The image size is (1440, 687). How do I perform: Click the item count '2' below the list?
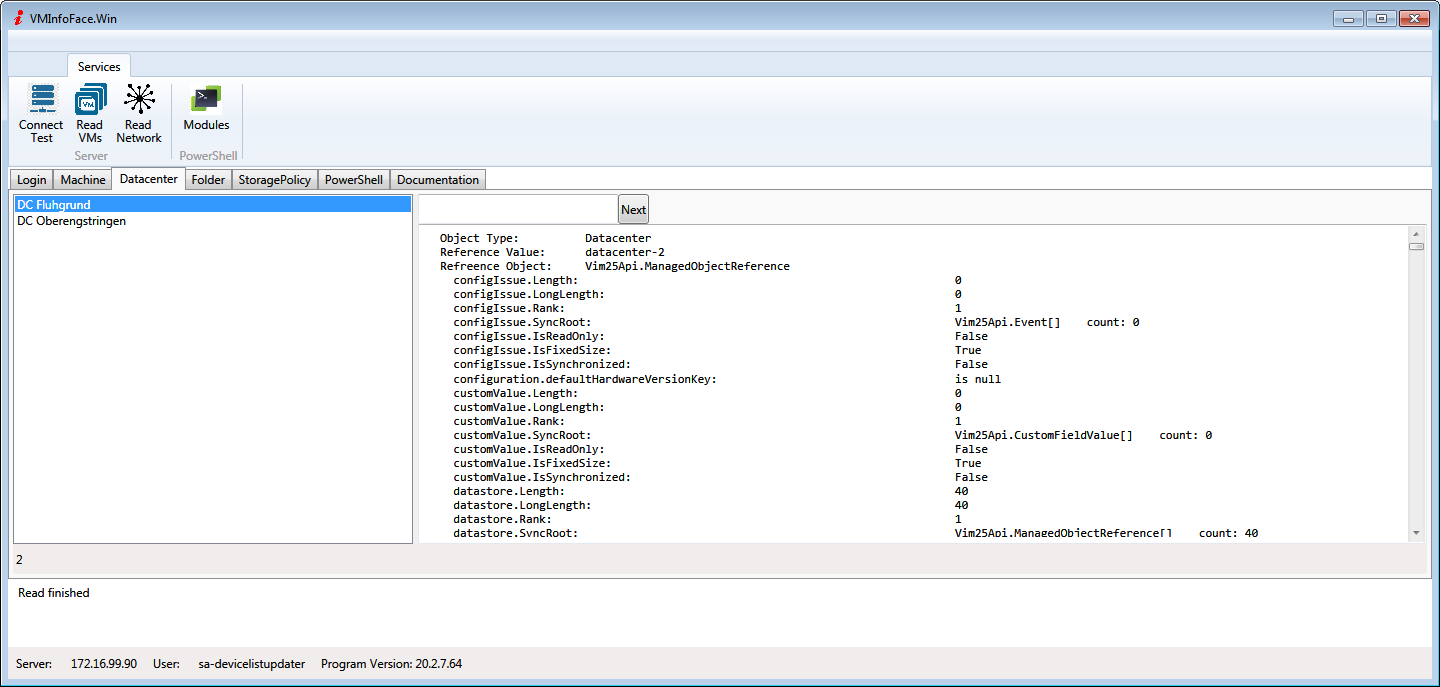[20, 560]
